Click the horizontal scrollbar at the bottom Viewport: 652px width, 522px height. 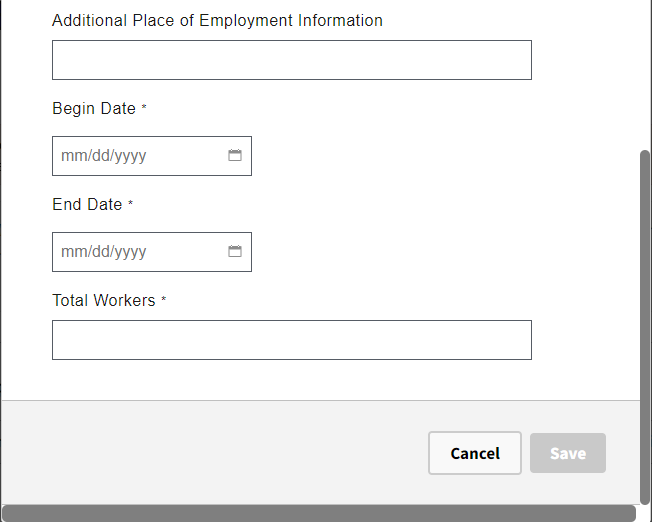(x=318, y=513)
